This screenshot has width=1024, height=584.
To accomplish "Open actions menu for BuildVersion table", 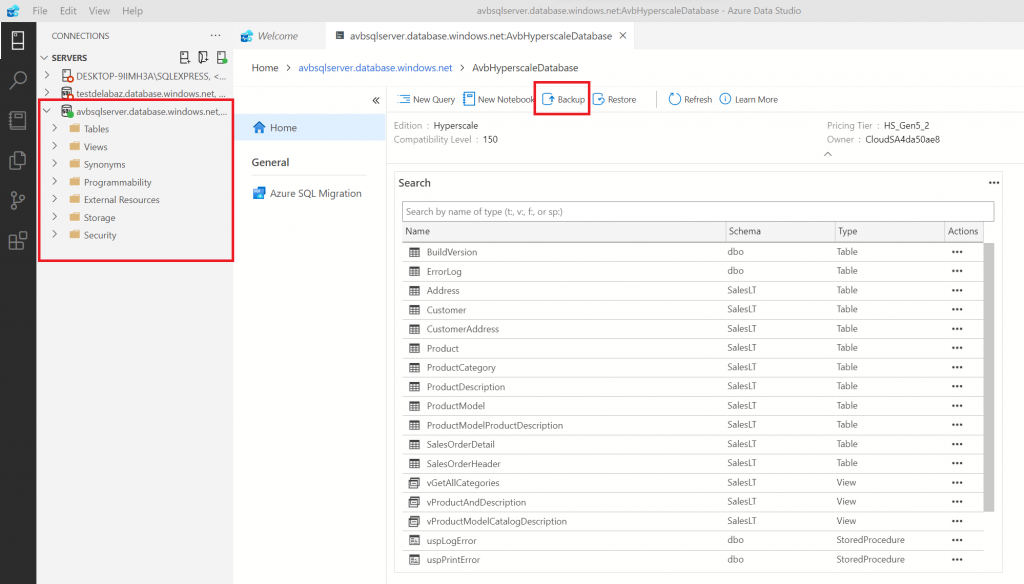I will tap(957, 252).
